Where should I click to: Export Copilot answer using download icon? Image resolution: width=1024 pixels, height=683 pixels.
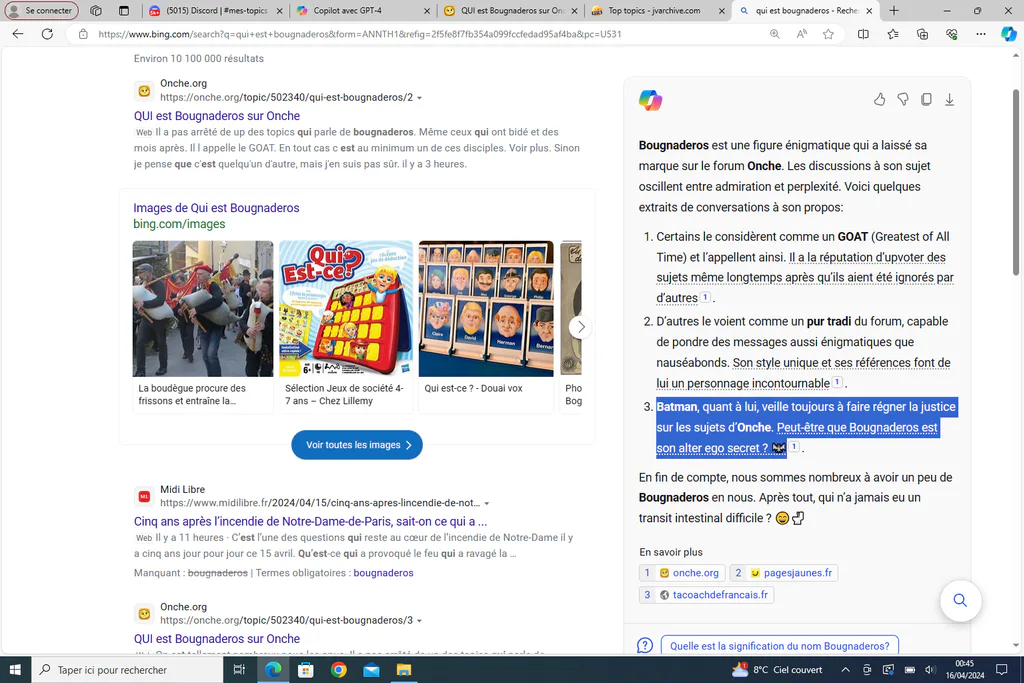coord(950,99)
